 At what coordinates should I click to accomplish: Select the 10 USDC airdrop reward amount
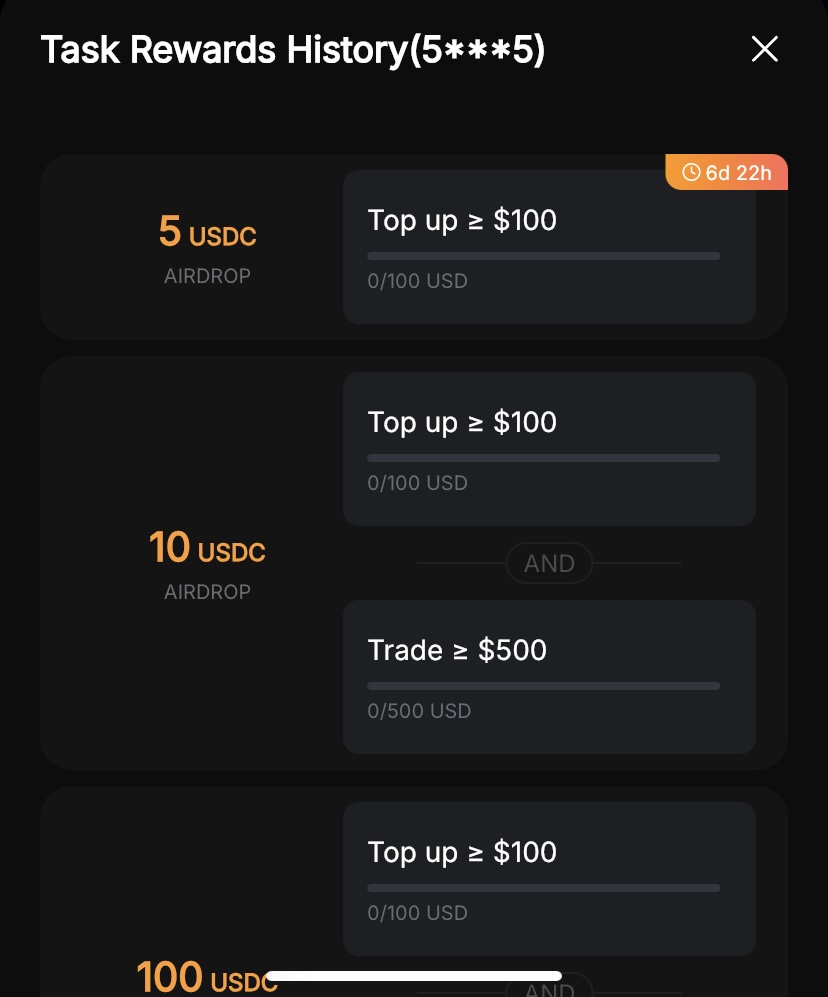point(207,548)
